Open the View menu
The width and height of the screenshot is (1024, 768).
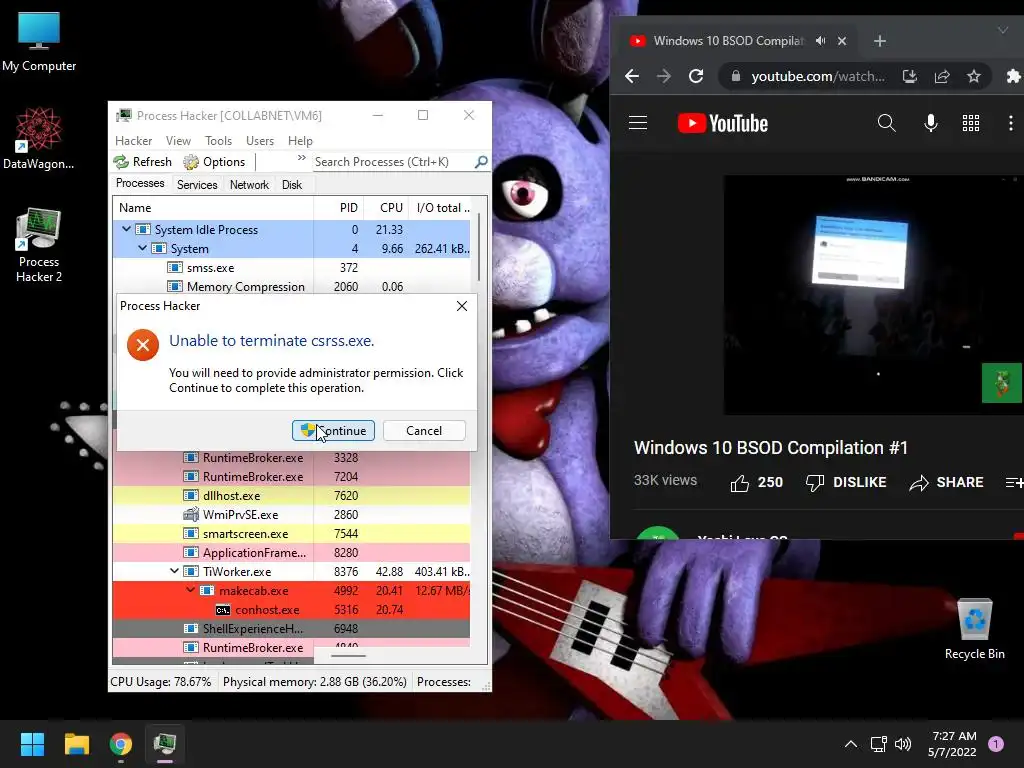click(x=178, y=140)
